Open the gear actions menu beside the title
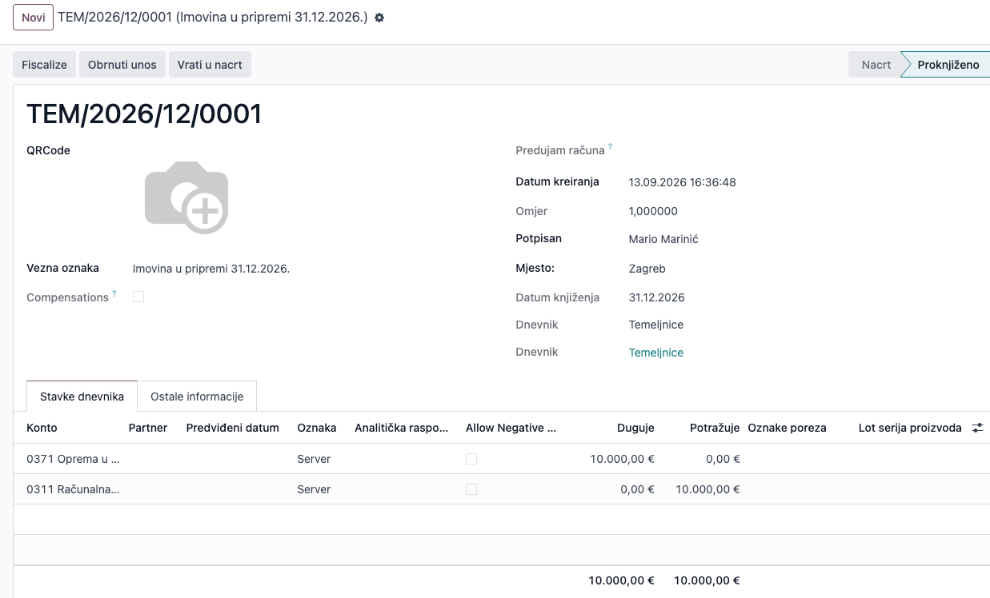This screenshot has width=990, height=598. pos(379,18)
